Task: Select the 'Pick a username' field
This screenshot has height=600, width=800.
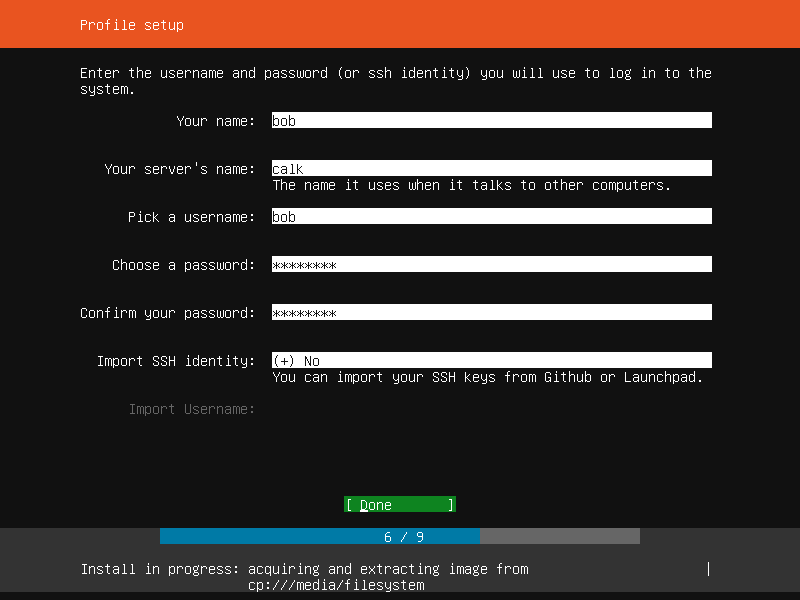Action: coord(491,216)
